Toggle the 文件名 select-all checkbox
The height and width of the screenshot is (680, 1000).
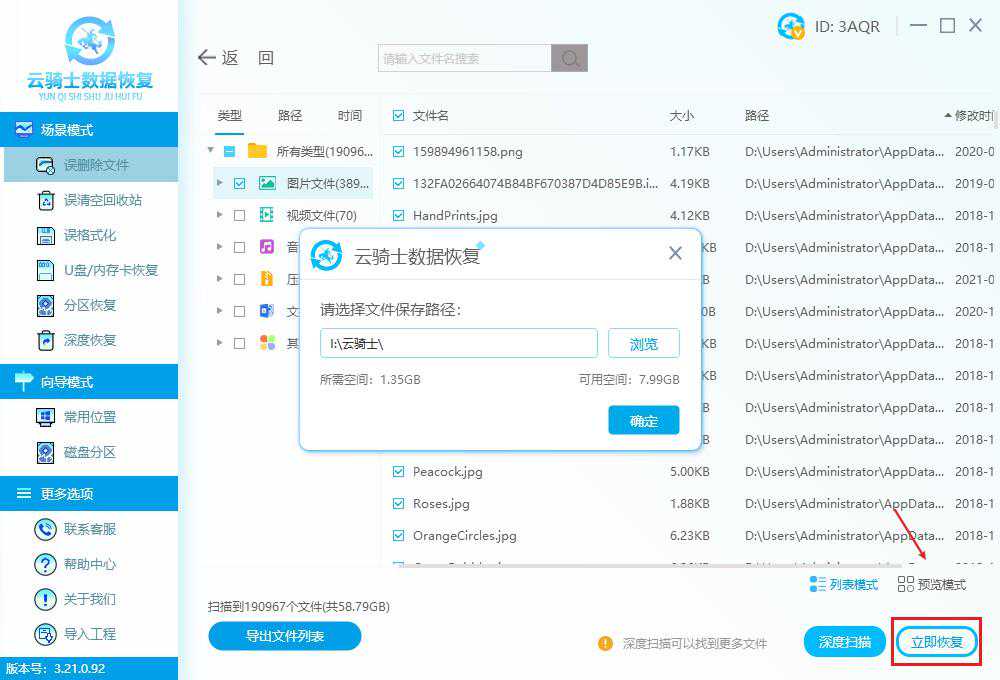pos(398,115)
